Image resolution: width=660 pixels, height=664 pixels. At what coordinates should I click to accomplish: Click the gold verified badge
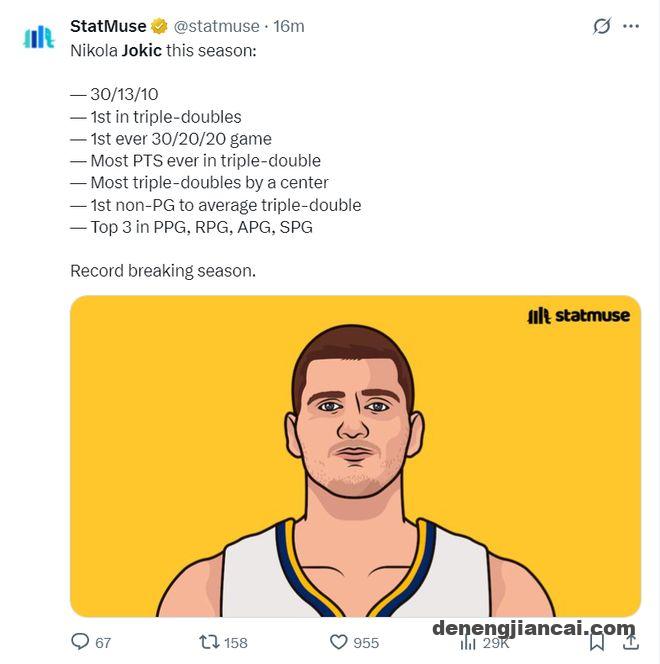[160, 26]
